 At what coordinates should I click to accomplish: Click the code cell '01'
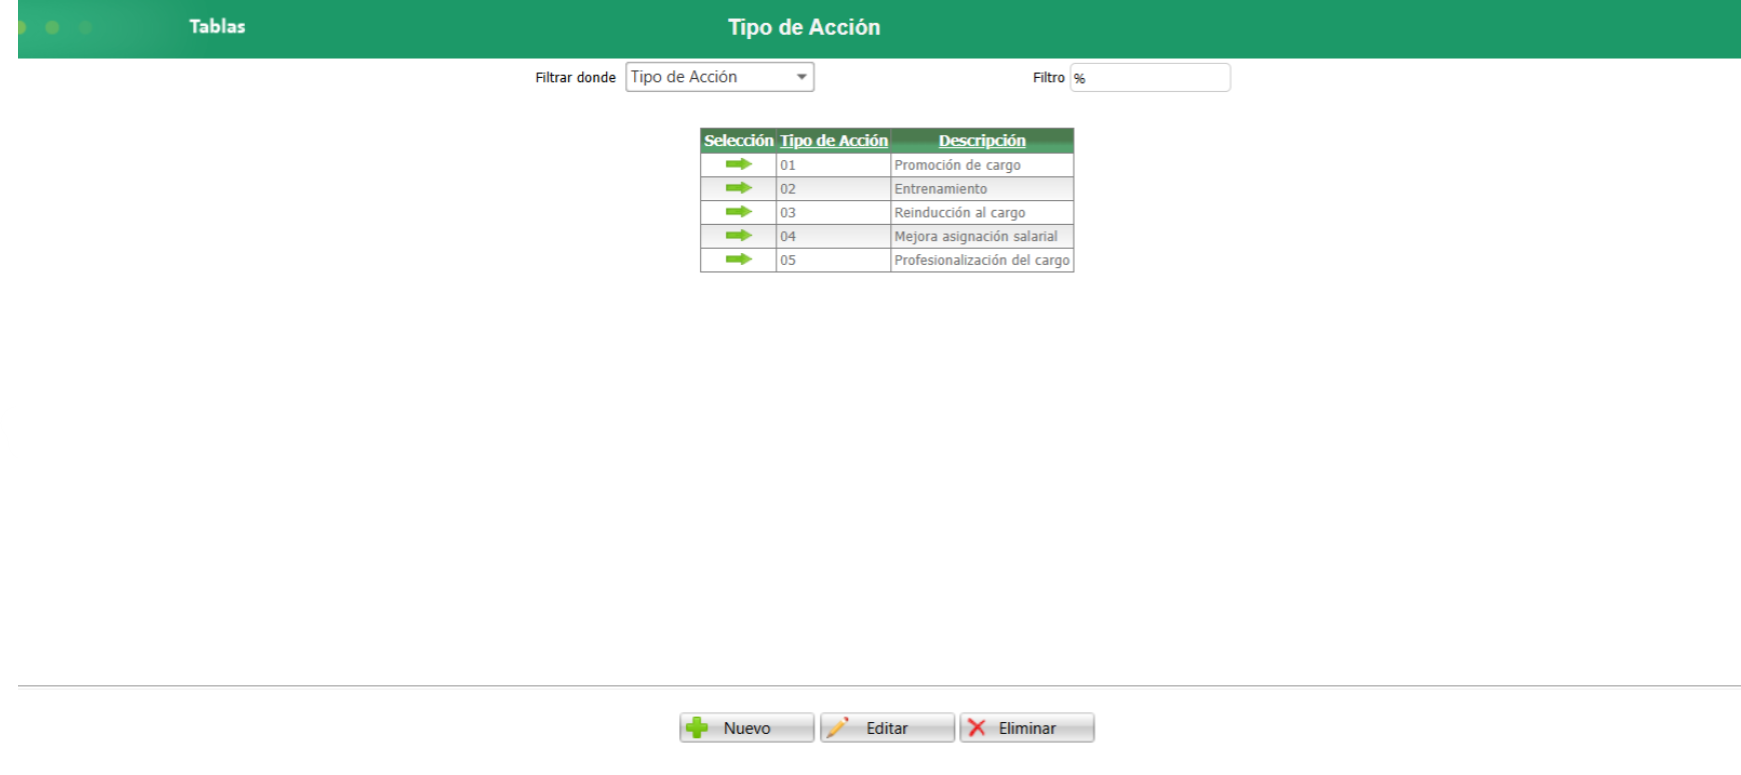click(833, 165)
